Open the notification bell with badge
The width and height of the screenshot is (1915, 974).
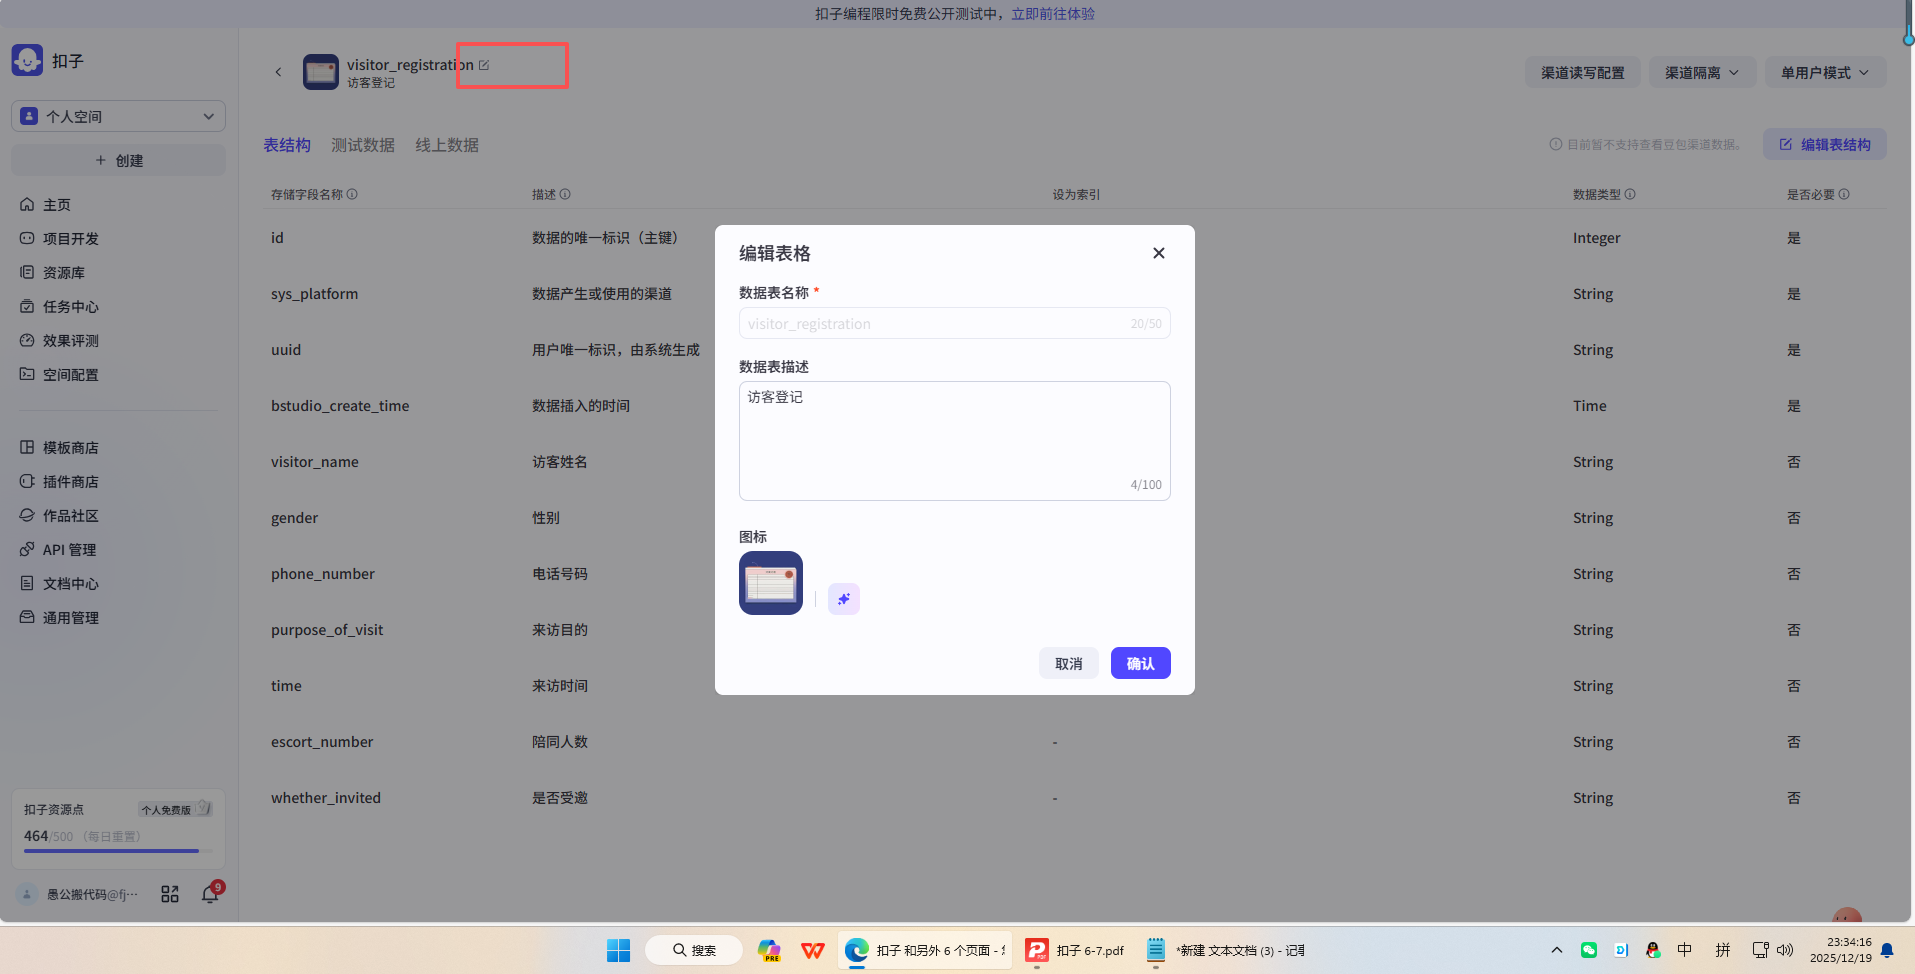coord(209,893)
